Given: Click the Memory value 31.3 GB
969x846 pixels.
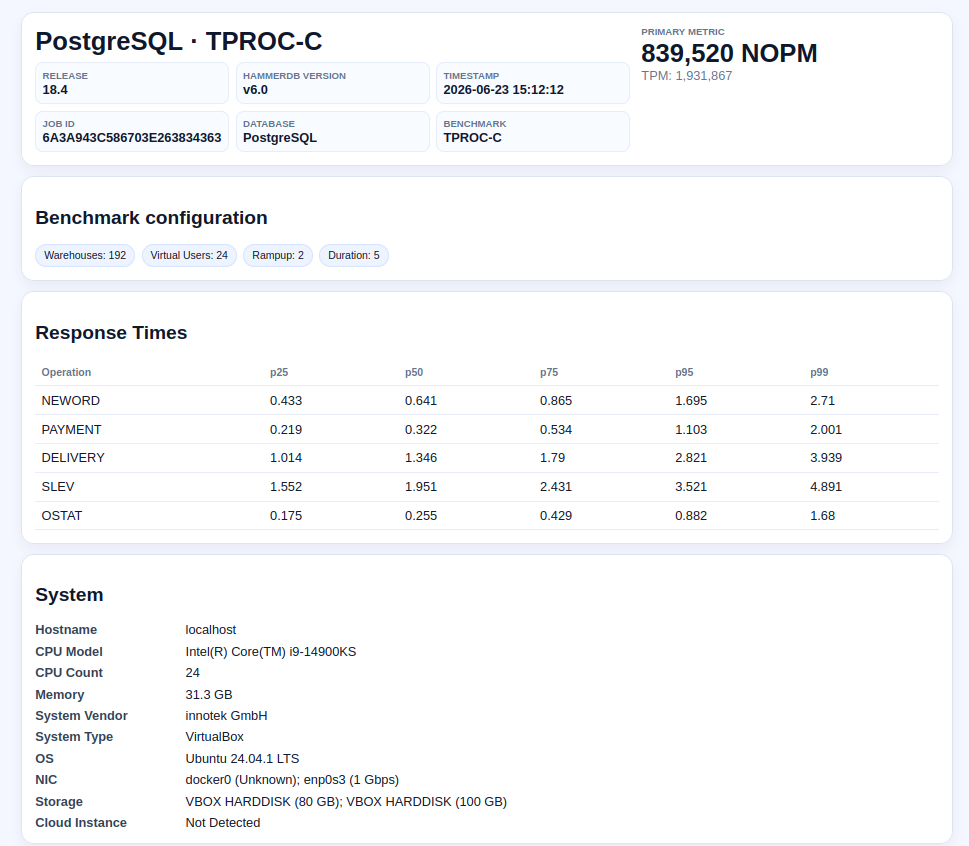Looking at the screenshot, I should tap(209, 695).
